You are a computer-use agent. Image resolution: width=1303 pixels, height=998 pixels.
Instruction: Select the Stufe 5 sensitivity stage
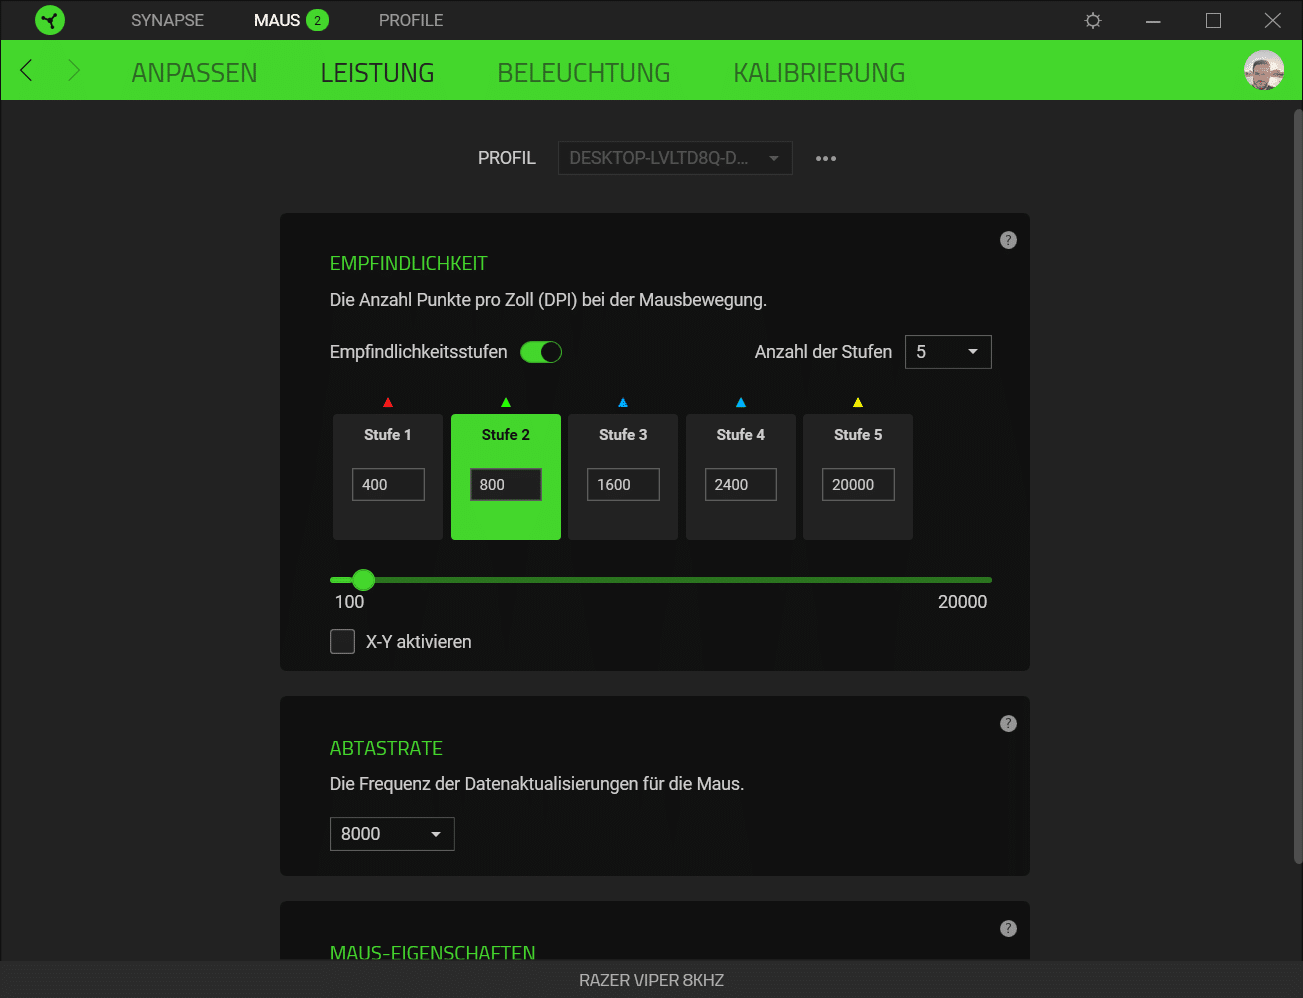tap(858, 436)
